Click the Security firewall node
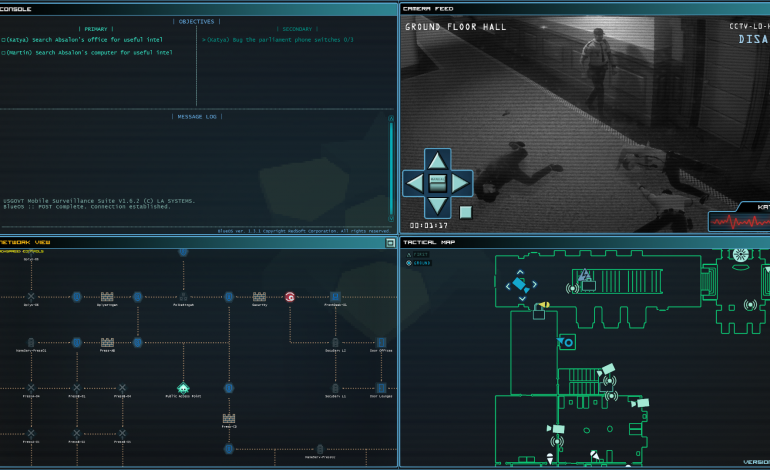This screenshot has width=770, height=470. pyautogui.click(x=259, y=297)
